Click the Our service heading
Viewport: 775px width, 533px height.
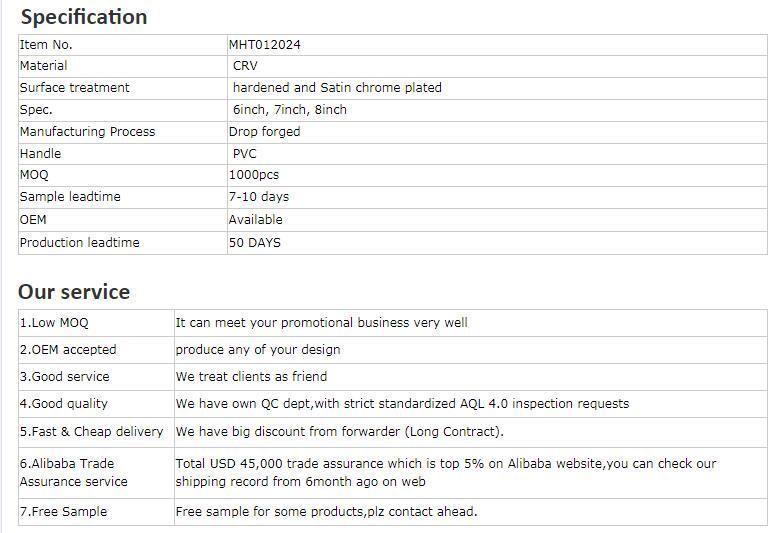pos(74,292)
